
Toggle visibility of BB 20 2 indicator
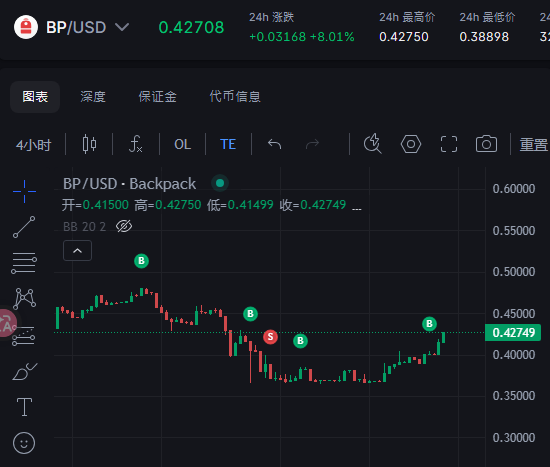click(x=124, y=226)
